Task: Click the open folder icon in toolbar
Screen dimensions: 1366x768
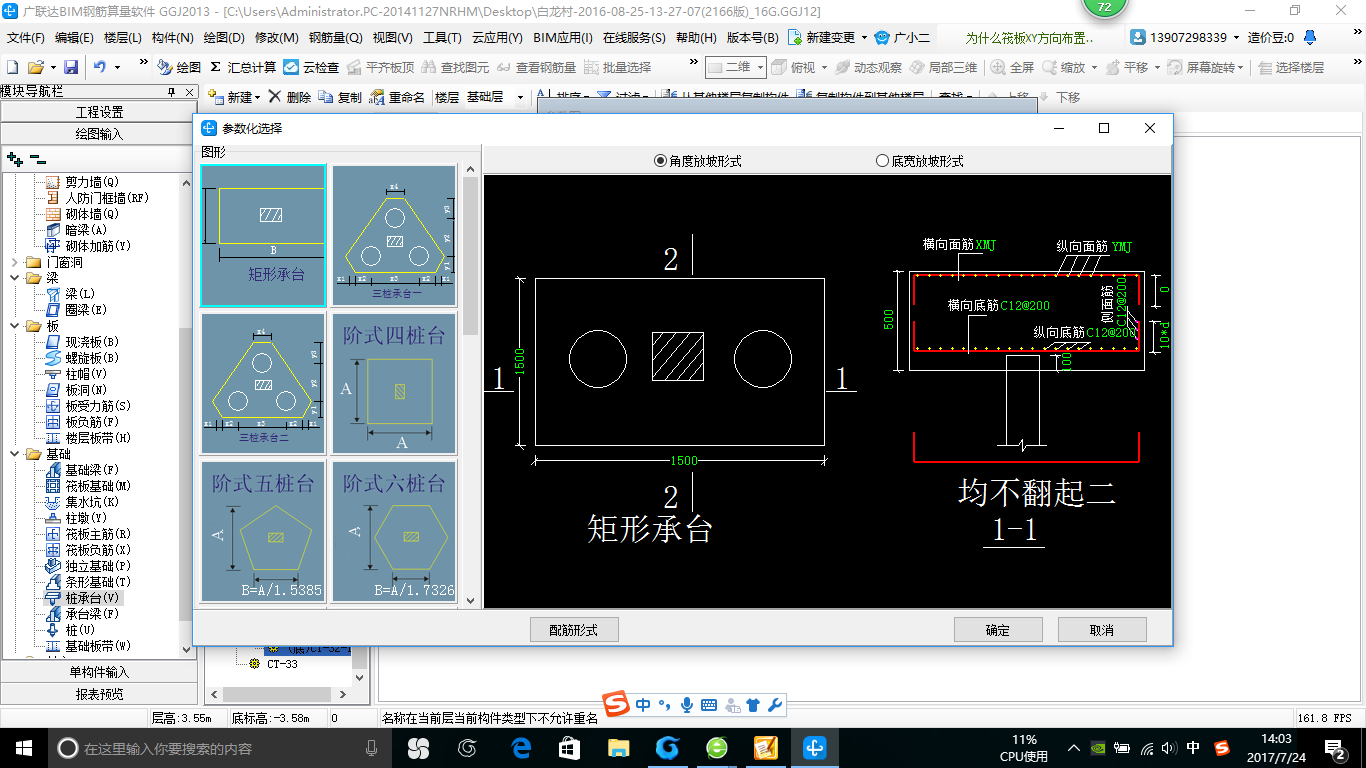Action: (x=35, y=67)
